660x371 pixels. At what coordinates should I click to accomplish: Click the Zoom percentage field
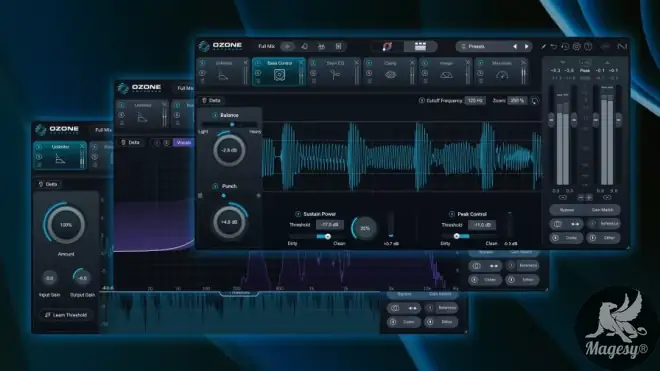tap(516, 101)
